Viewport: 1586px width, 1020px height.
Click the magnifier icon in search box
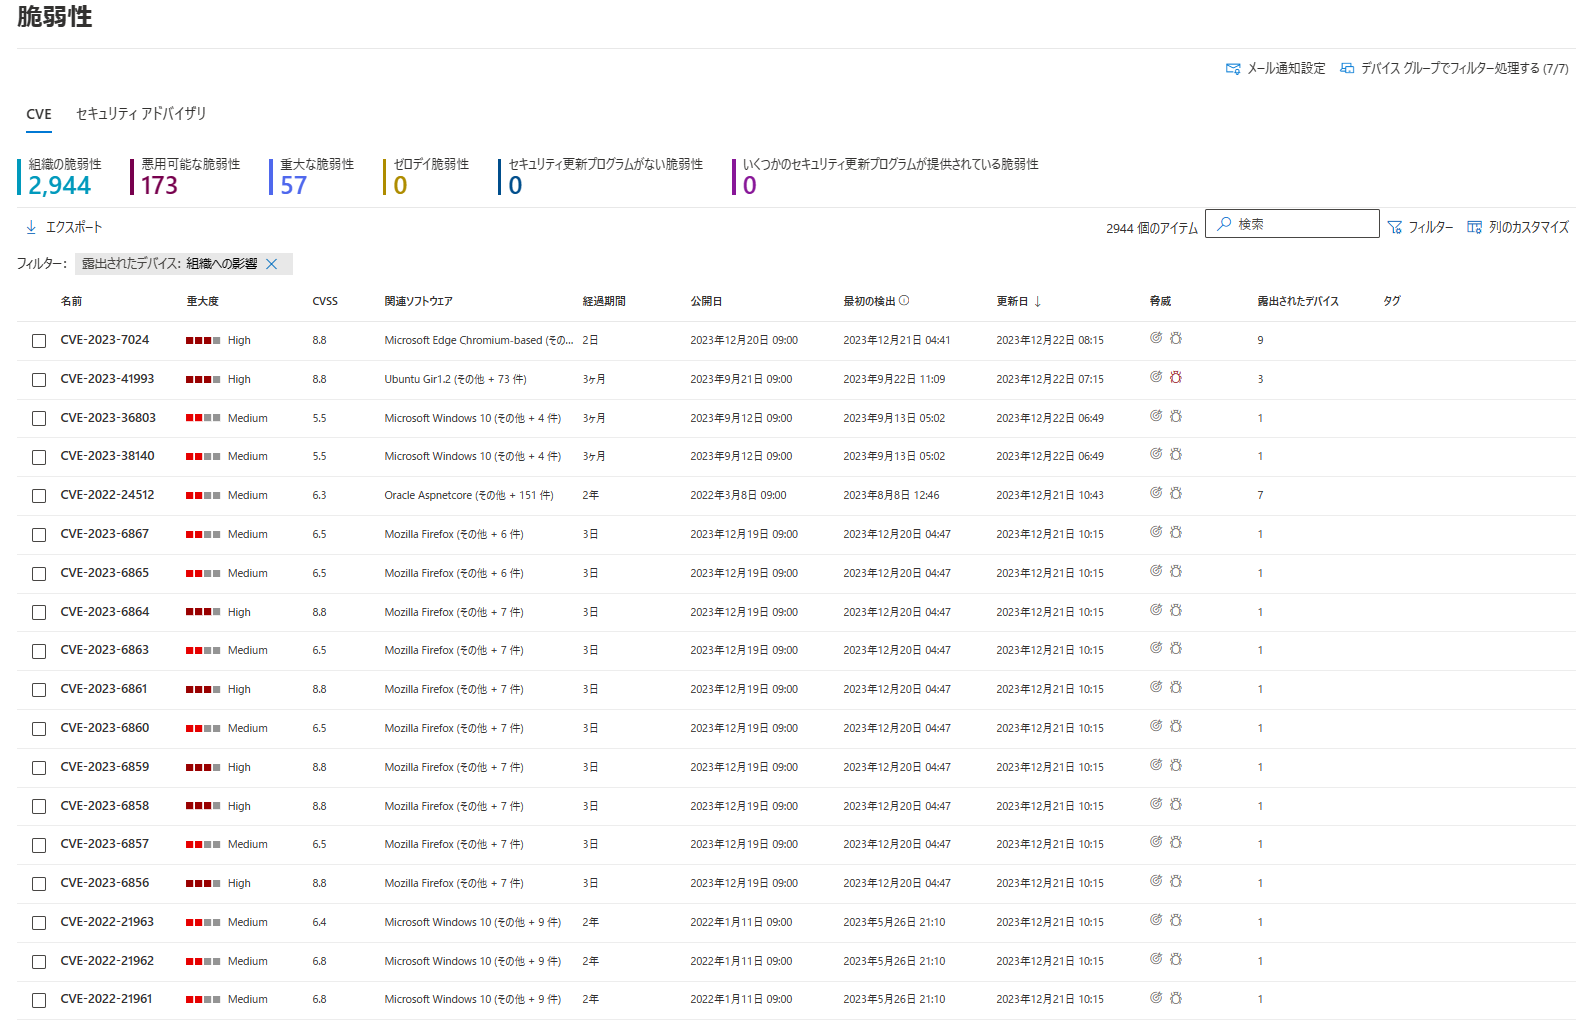click(1224, 223)
